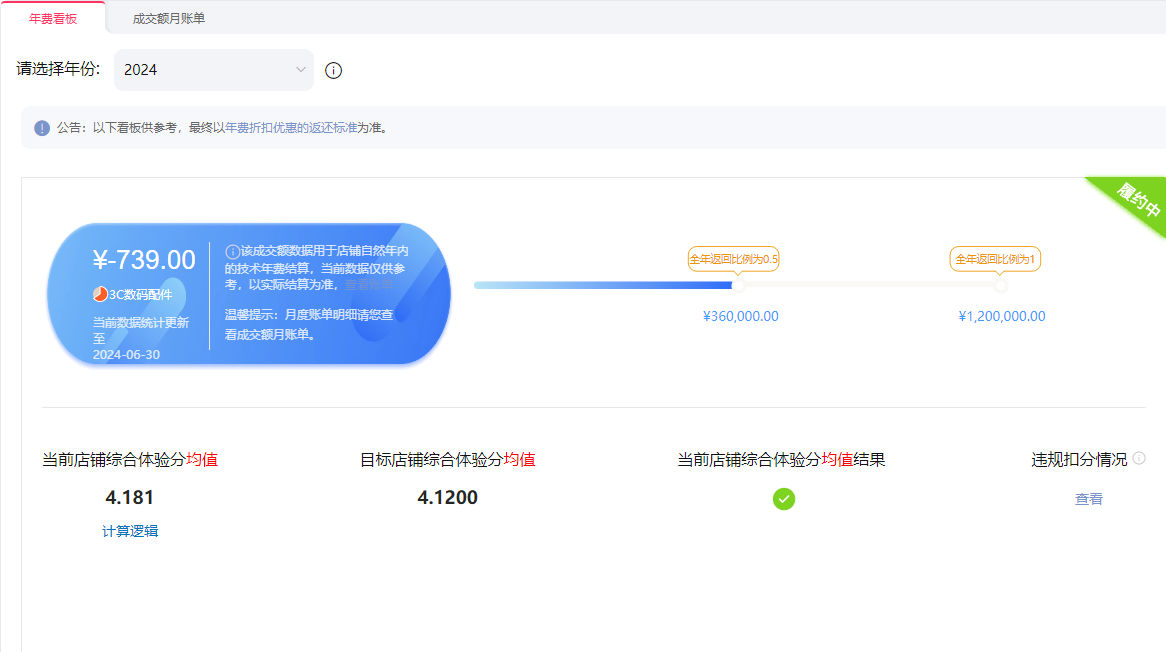This screenshot has width=1166, height=652.
Task: Click the faded 查看账单 link in the blue card
Action: pyautogui.click(x=369, y=285)
